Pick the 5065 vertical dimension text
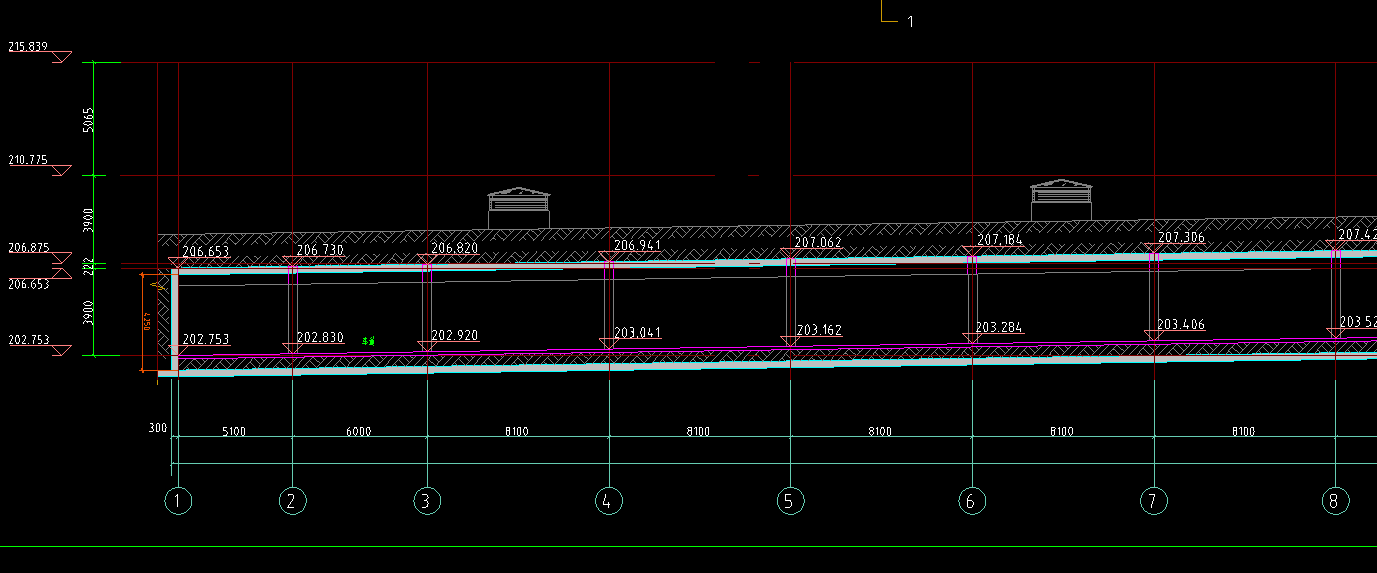Viewport: 1377px width, 573px height. point(88,120)
